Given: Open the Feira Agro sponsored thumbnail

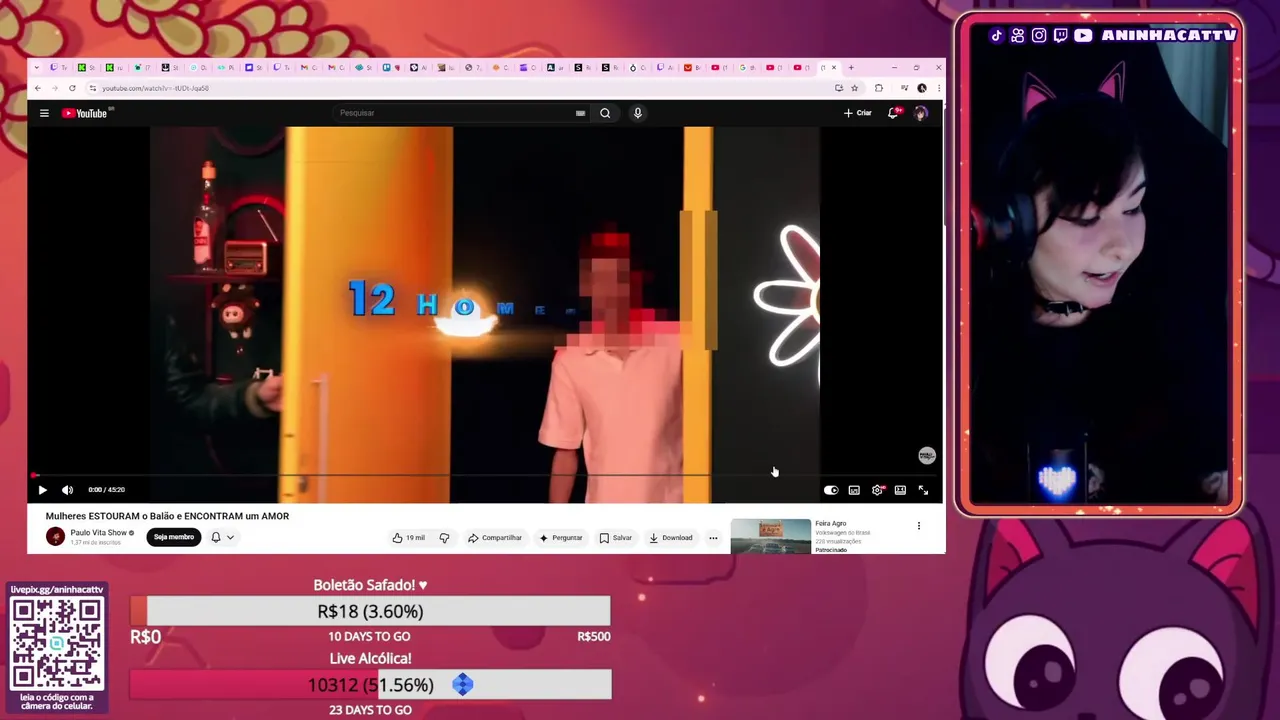Looking at the screenshot, I should [770, 536].
